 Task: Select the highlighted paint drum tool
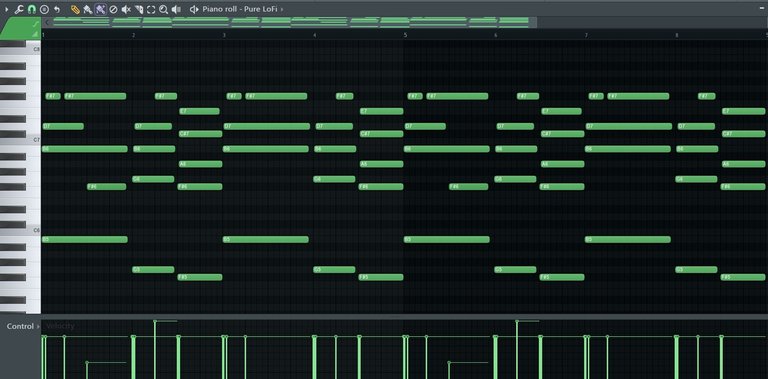tap(100, 9)
